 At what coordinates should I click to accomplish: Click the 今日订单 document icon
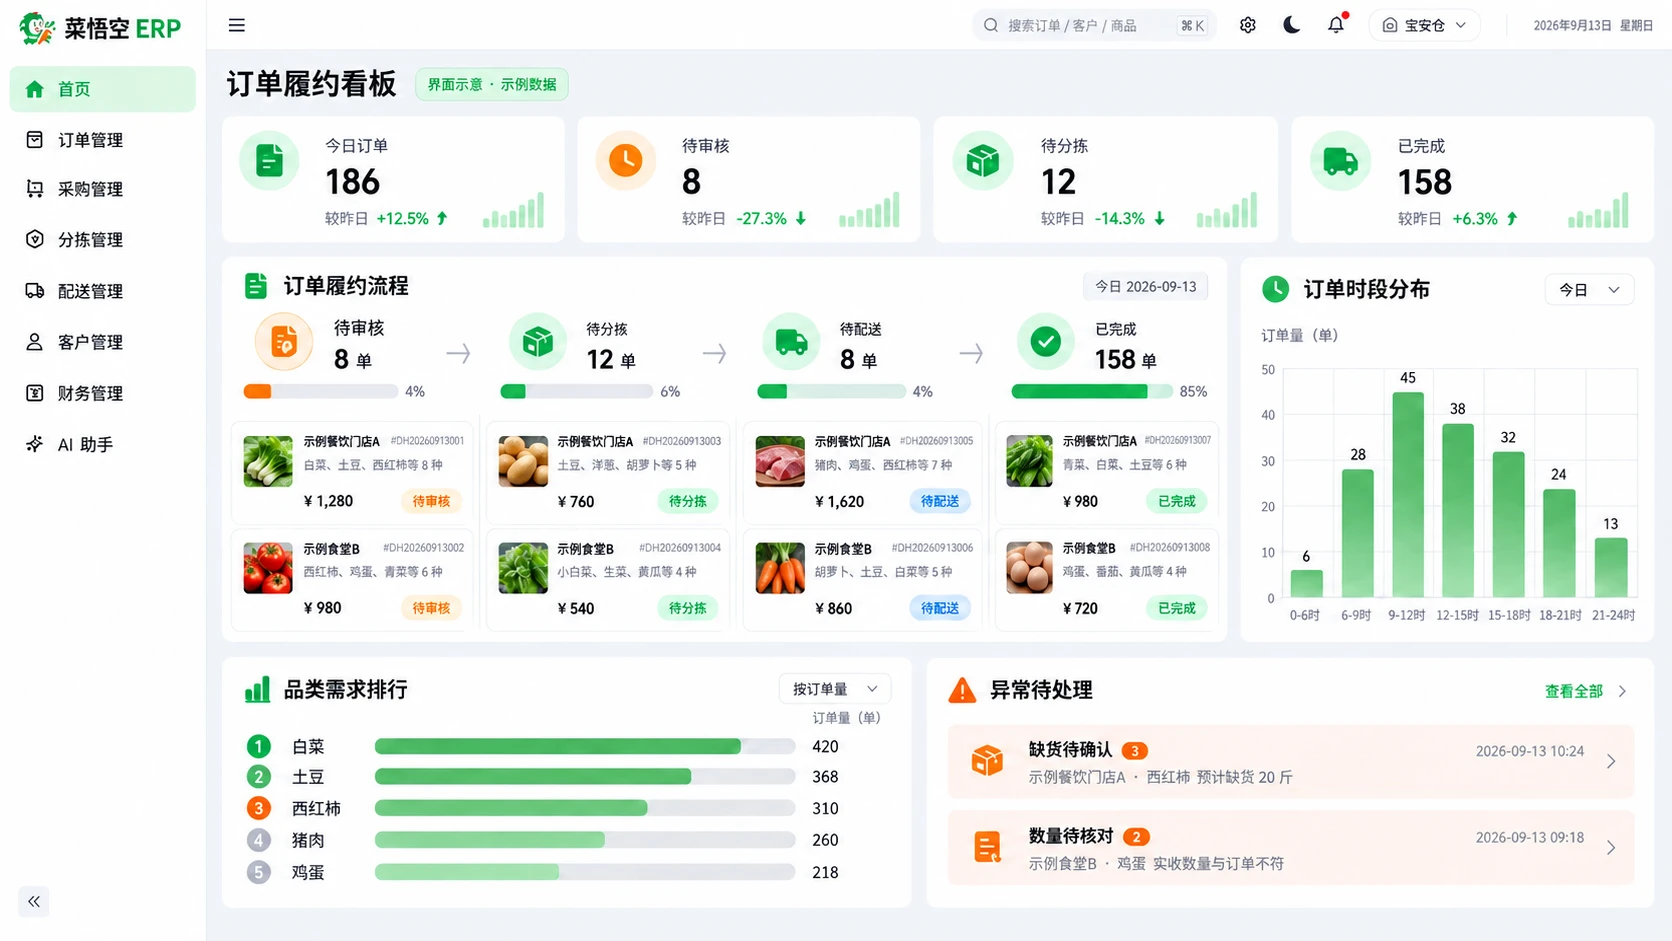coord(269,160)
